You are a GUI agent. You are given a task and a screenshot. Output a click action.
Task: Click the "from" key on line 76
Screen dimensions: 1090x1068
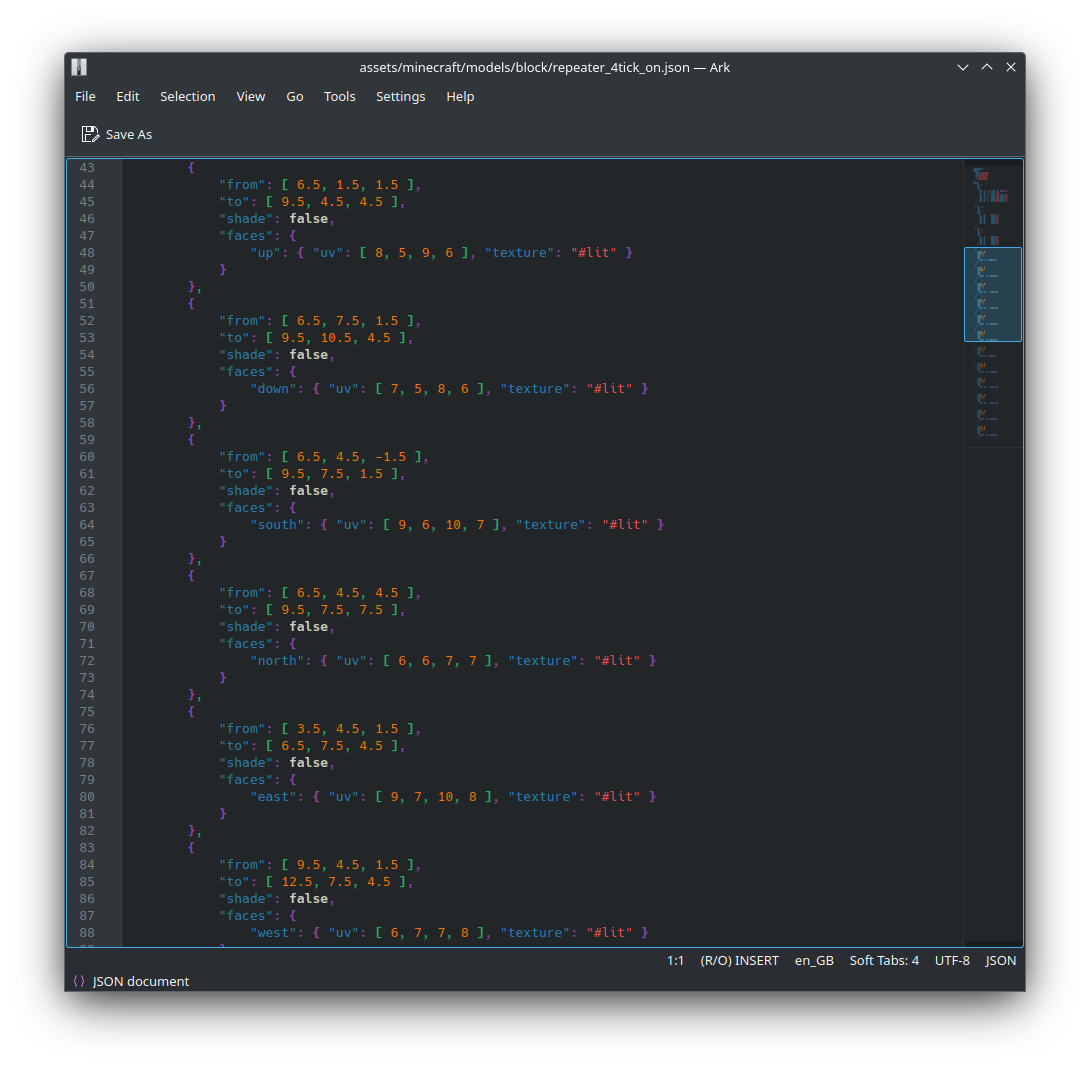(x=242, y=729)
